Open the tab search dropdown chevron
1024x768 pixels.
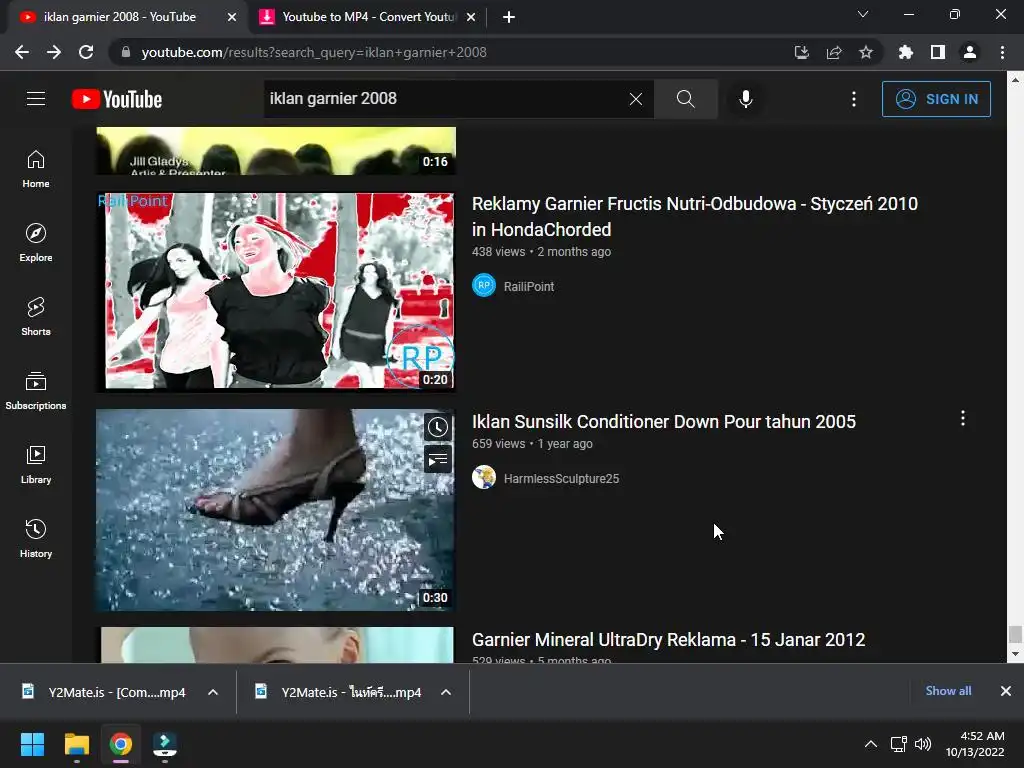pyautogui.click(x=863, y=14)
